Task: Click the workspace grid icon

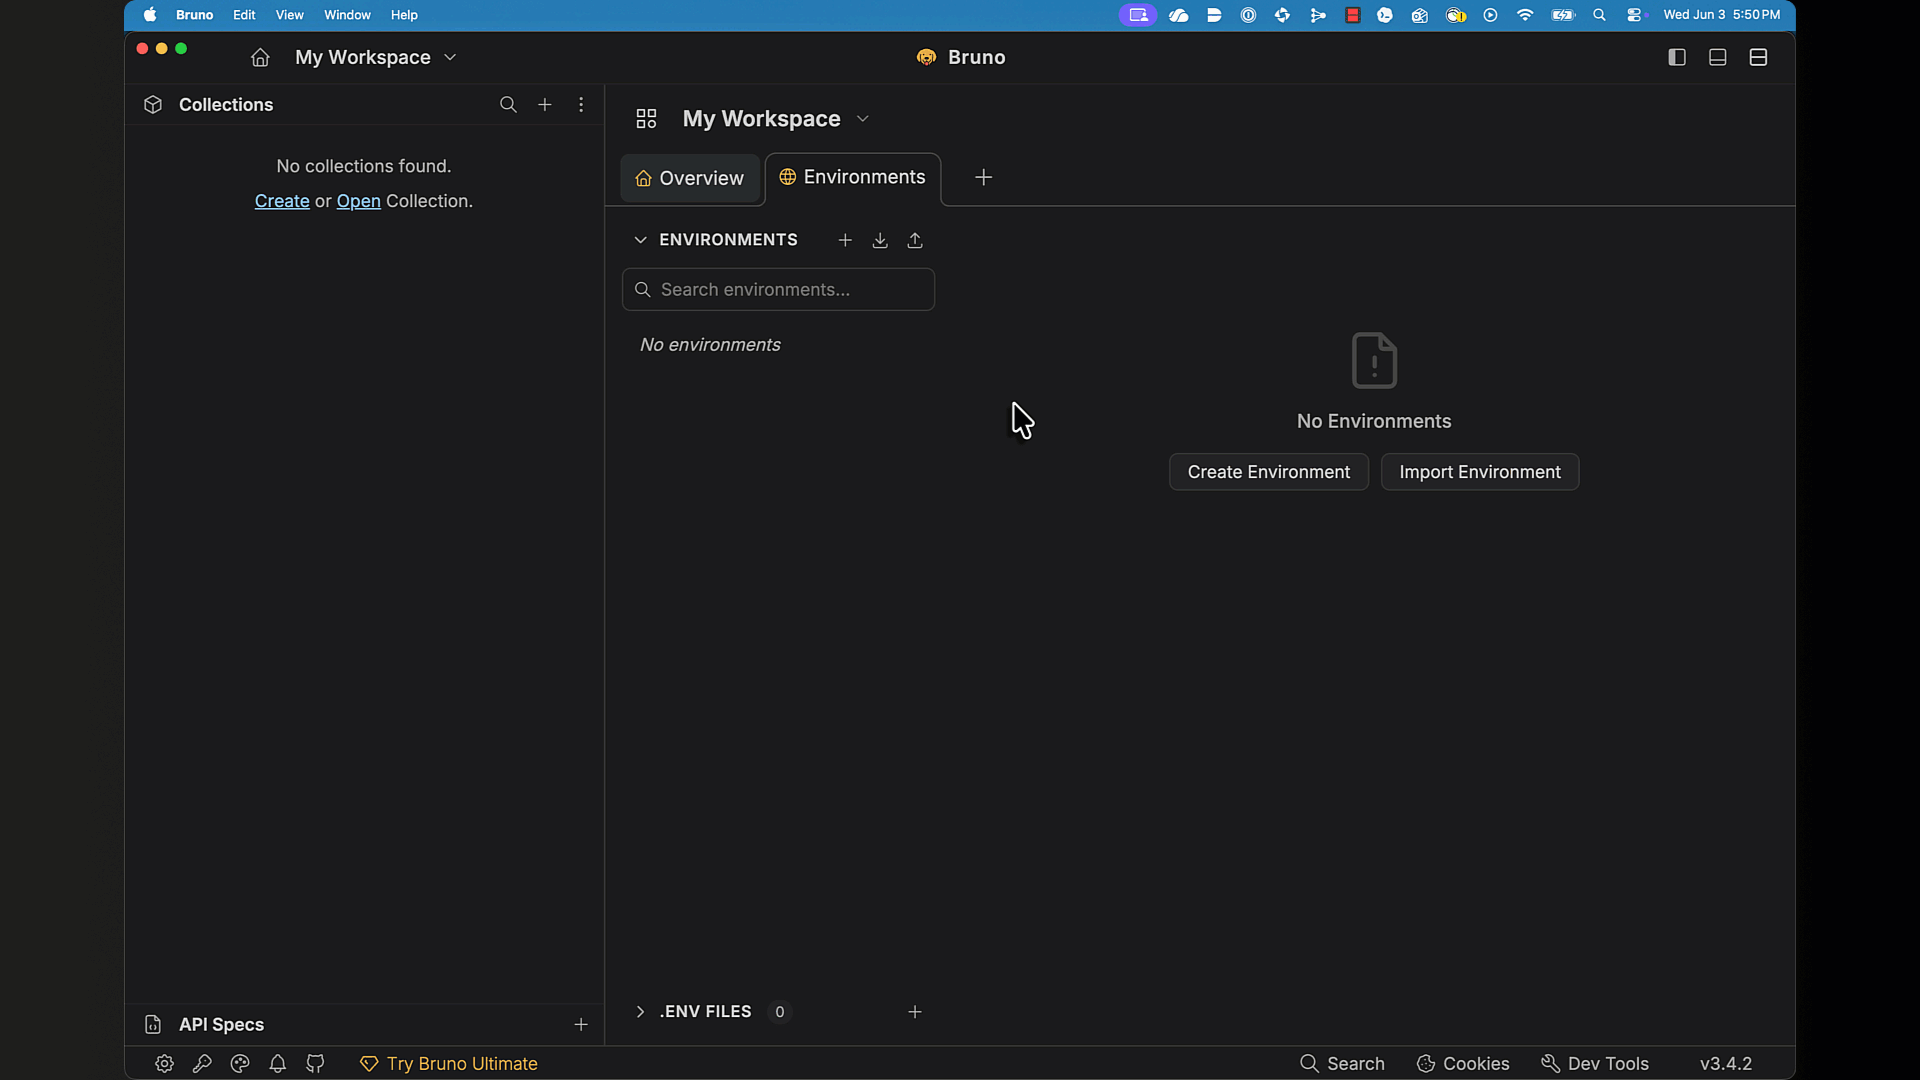Action: point(646,119)
